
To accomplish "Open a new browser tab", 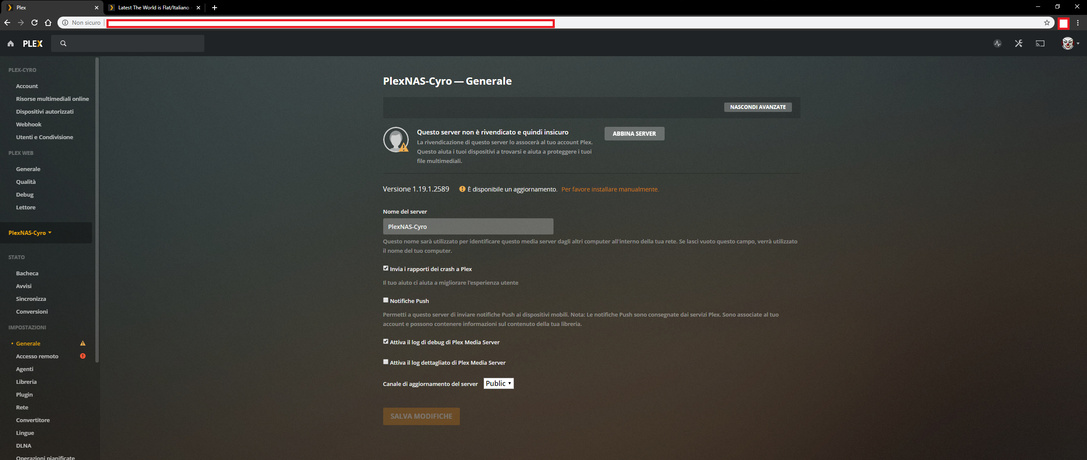I will 214,8.
